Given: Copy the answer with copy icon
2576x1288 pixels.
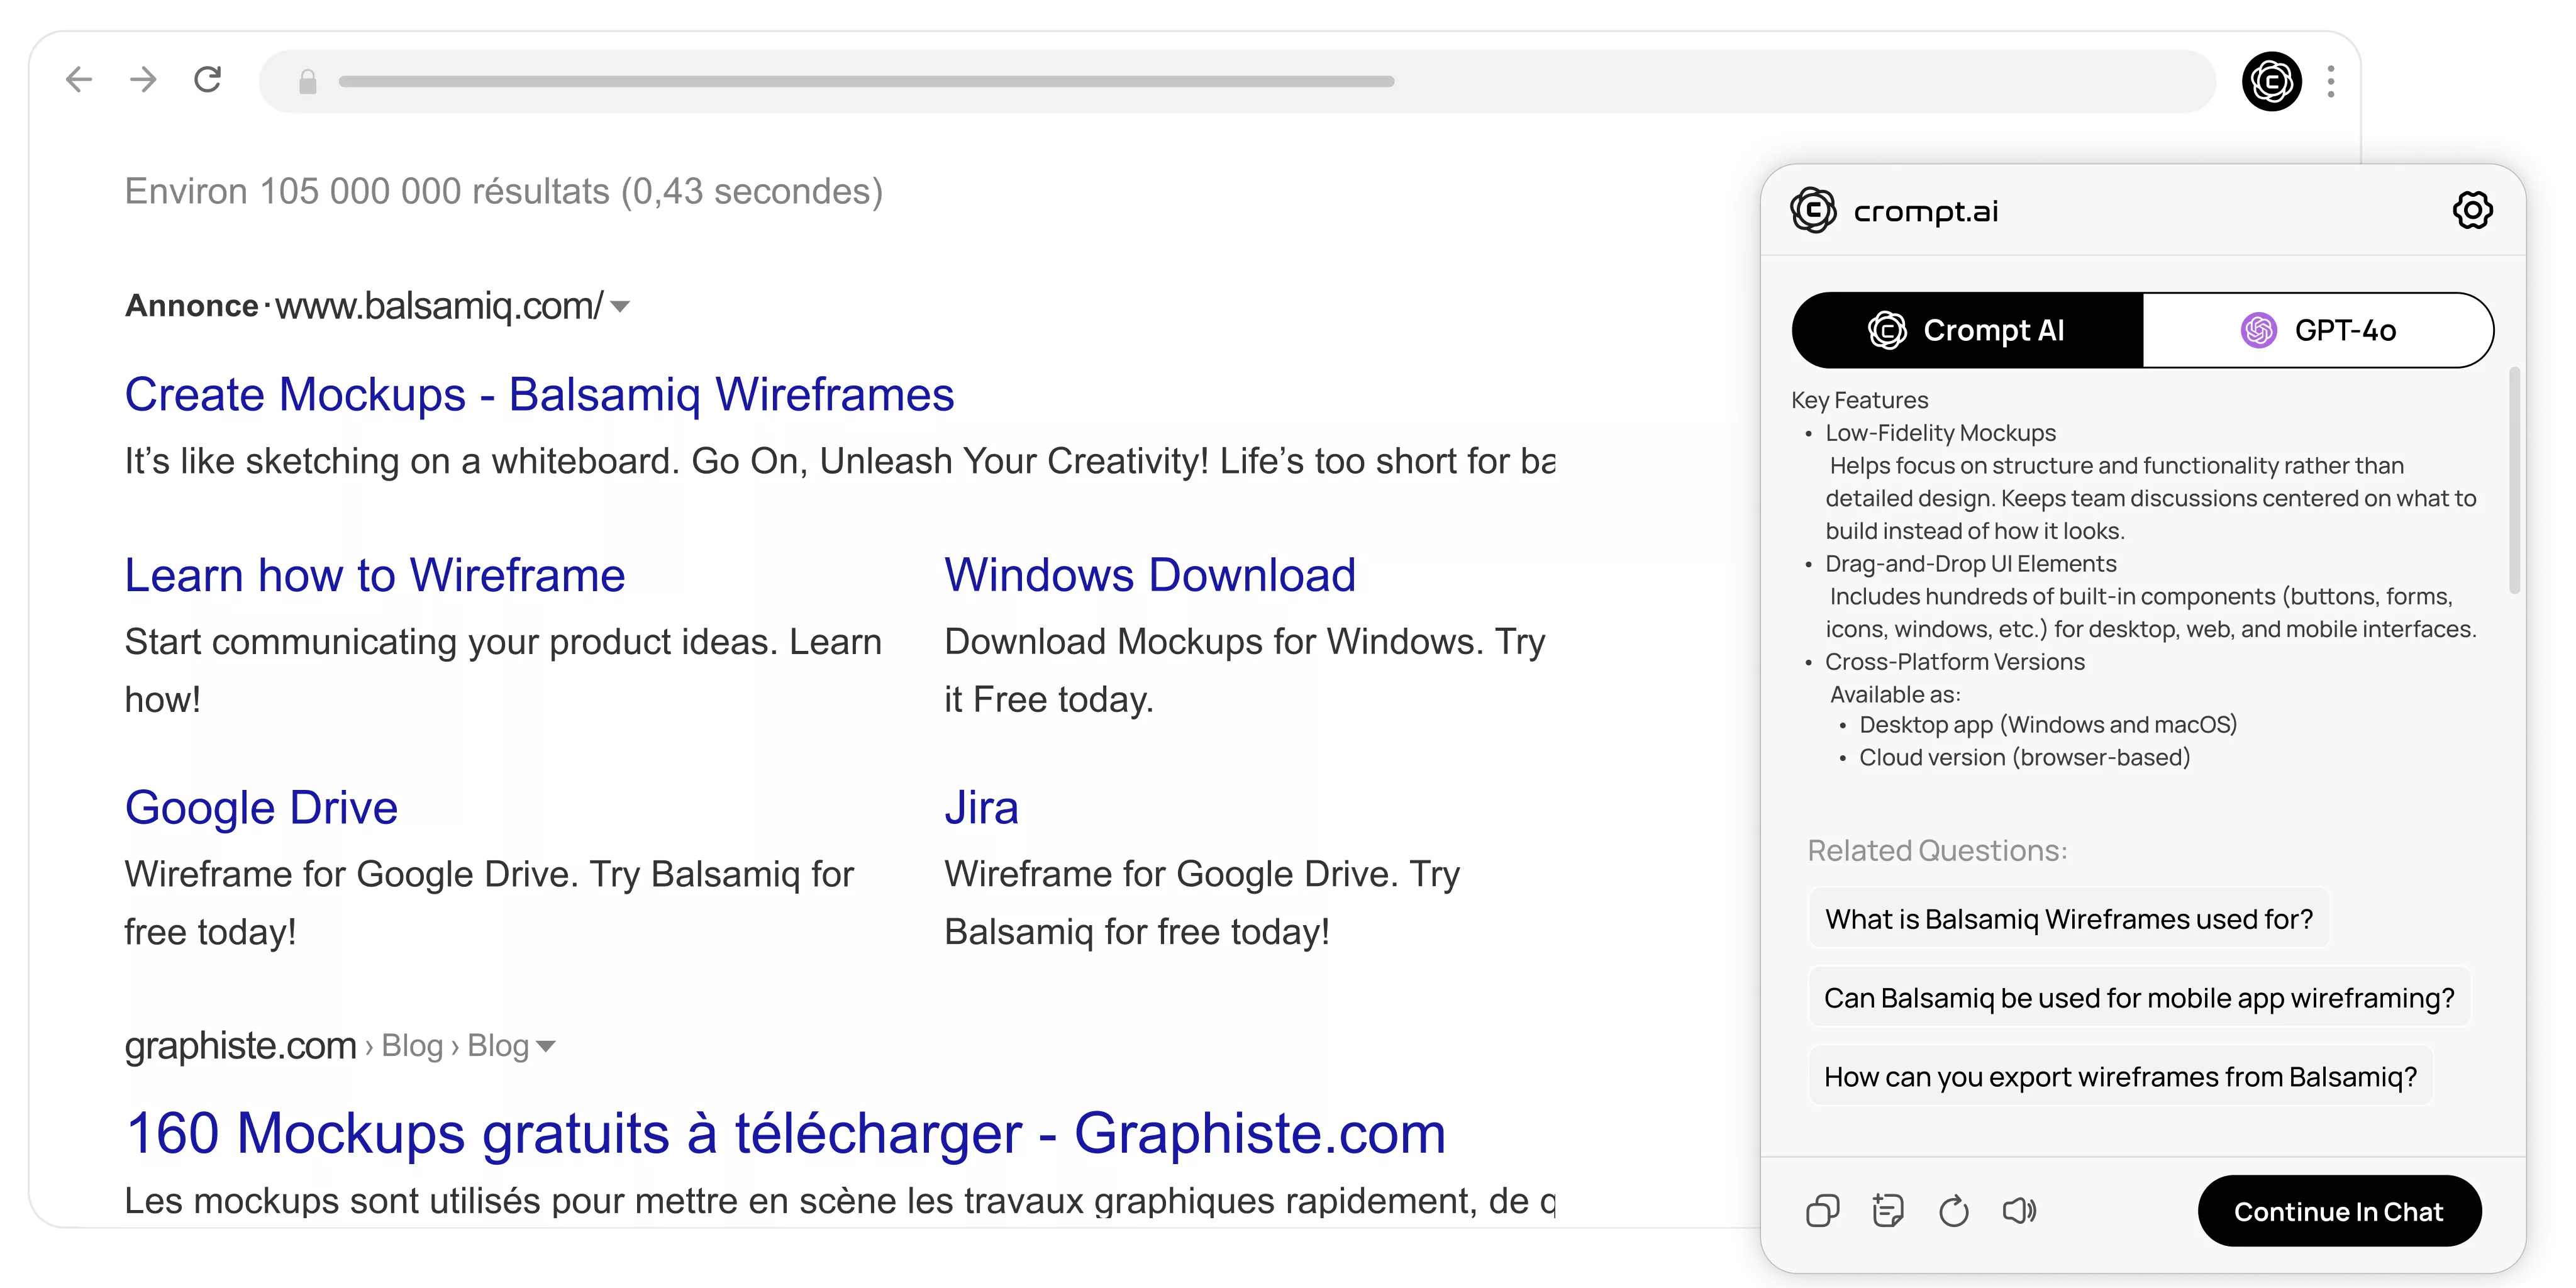Looking at the screenshot, I should (x=1822, y=1211).
